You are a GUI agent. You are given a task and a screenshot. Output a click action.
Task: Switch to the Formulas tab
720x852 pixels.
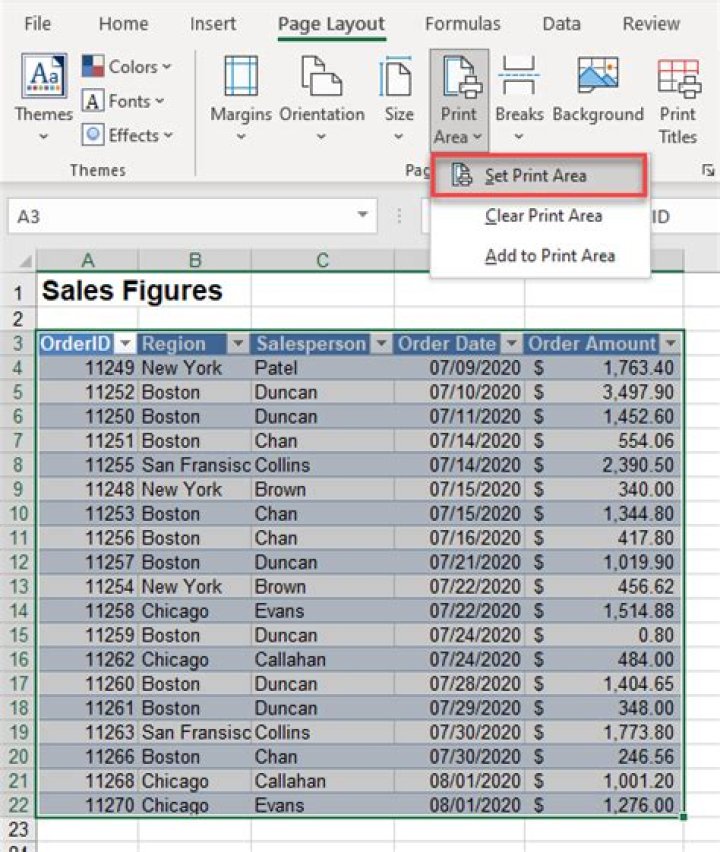(462, 24)
